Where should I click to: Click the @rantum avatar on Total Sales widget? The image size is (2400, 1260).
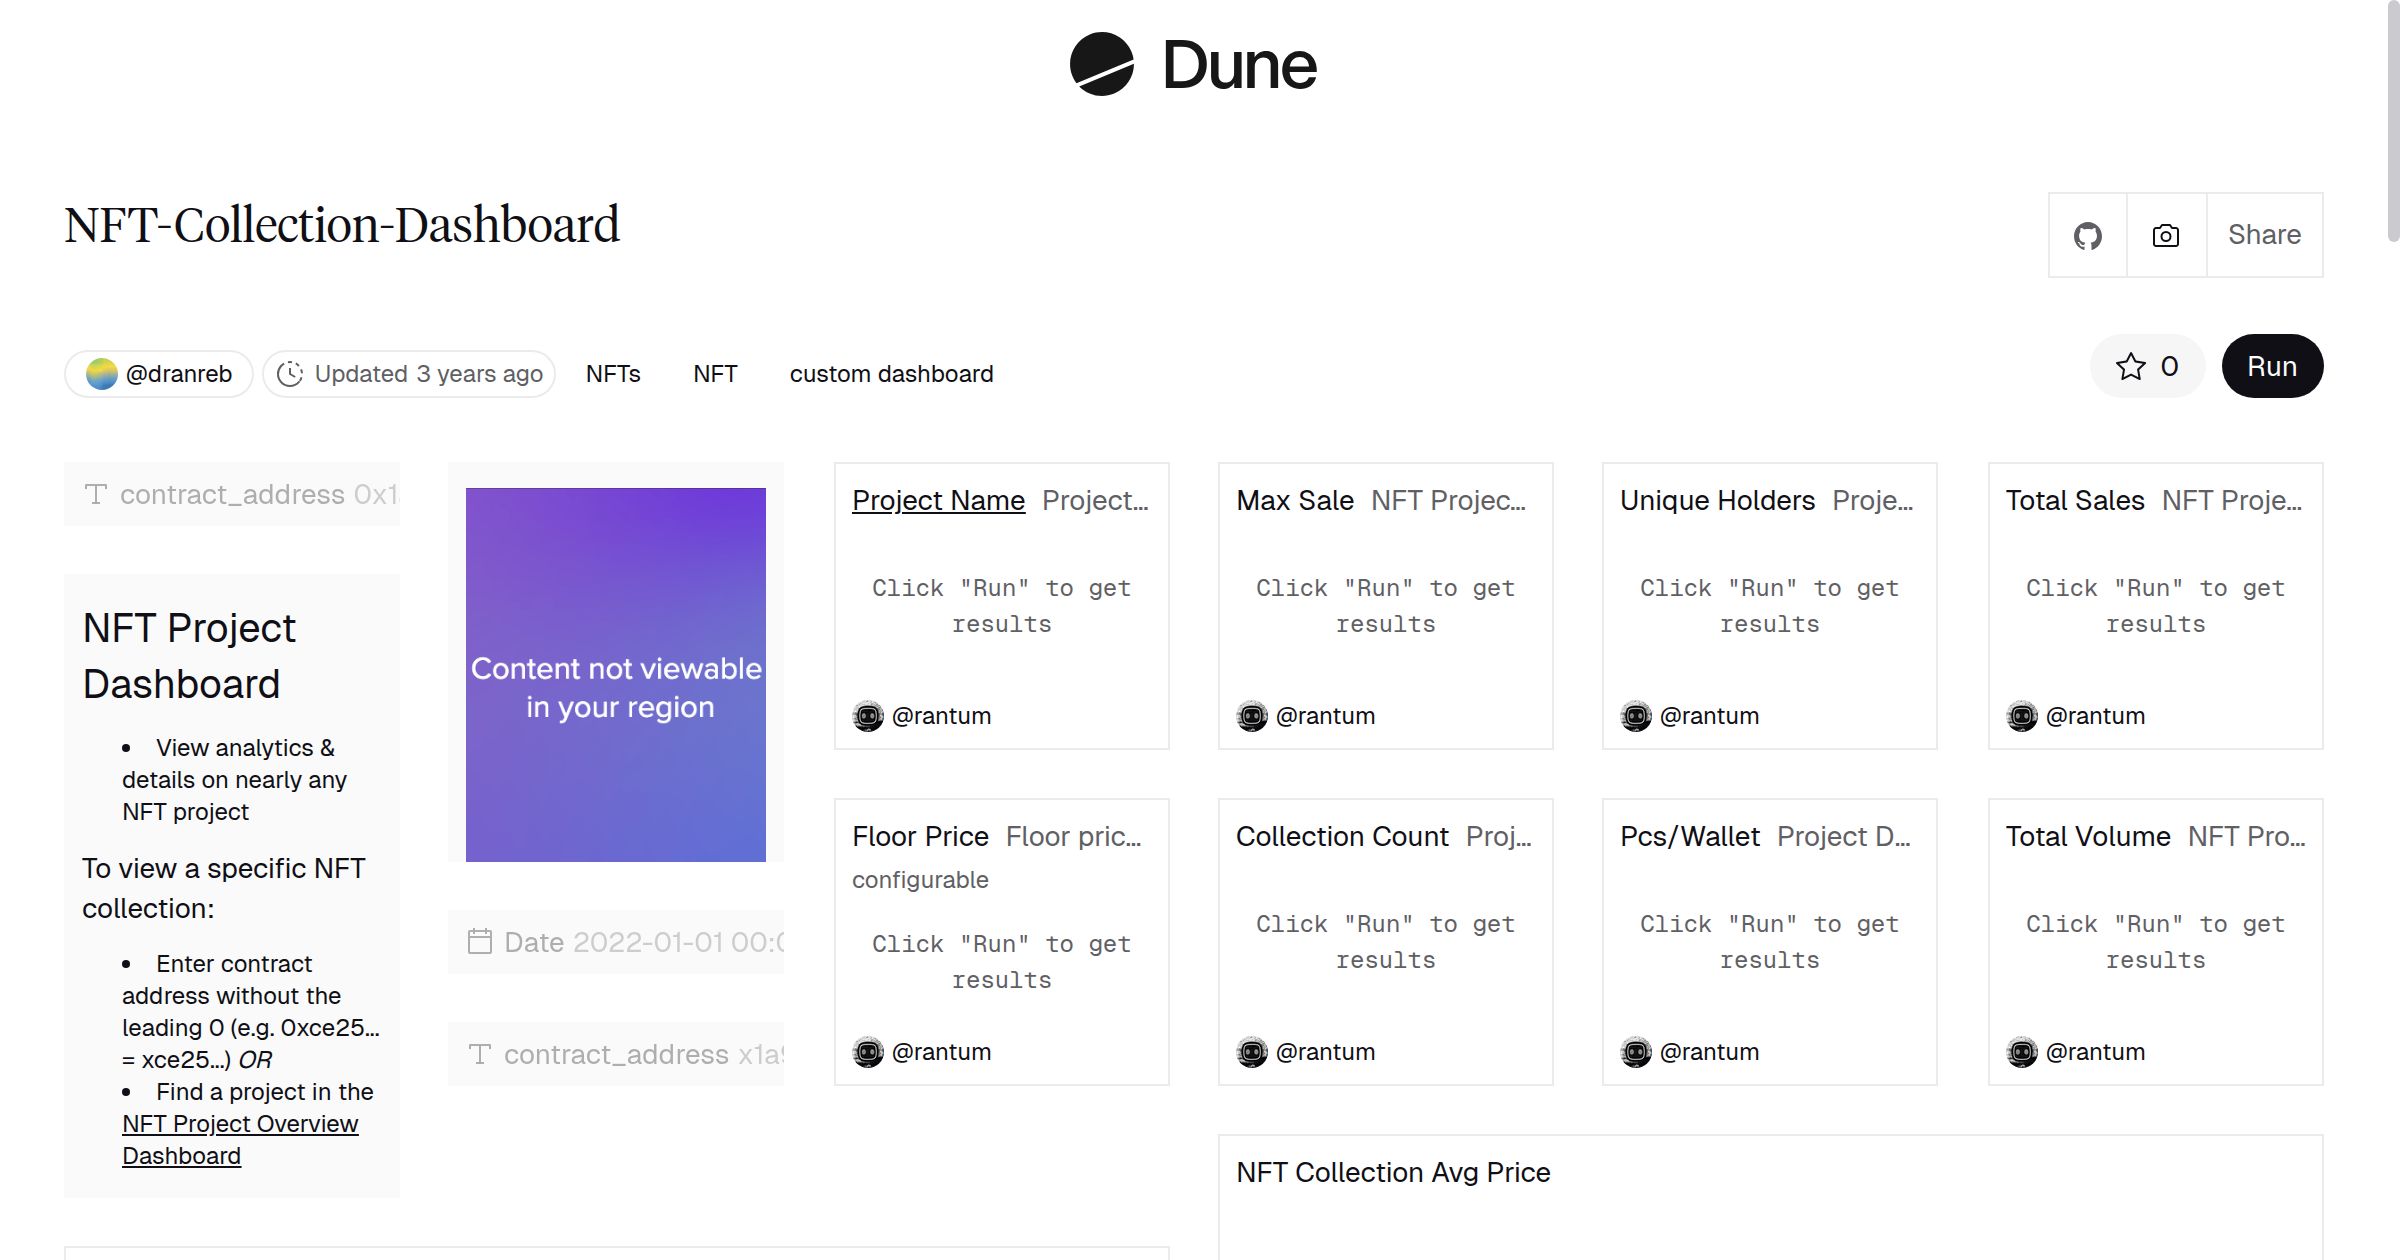(2023, 715)
